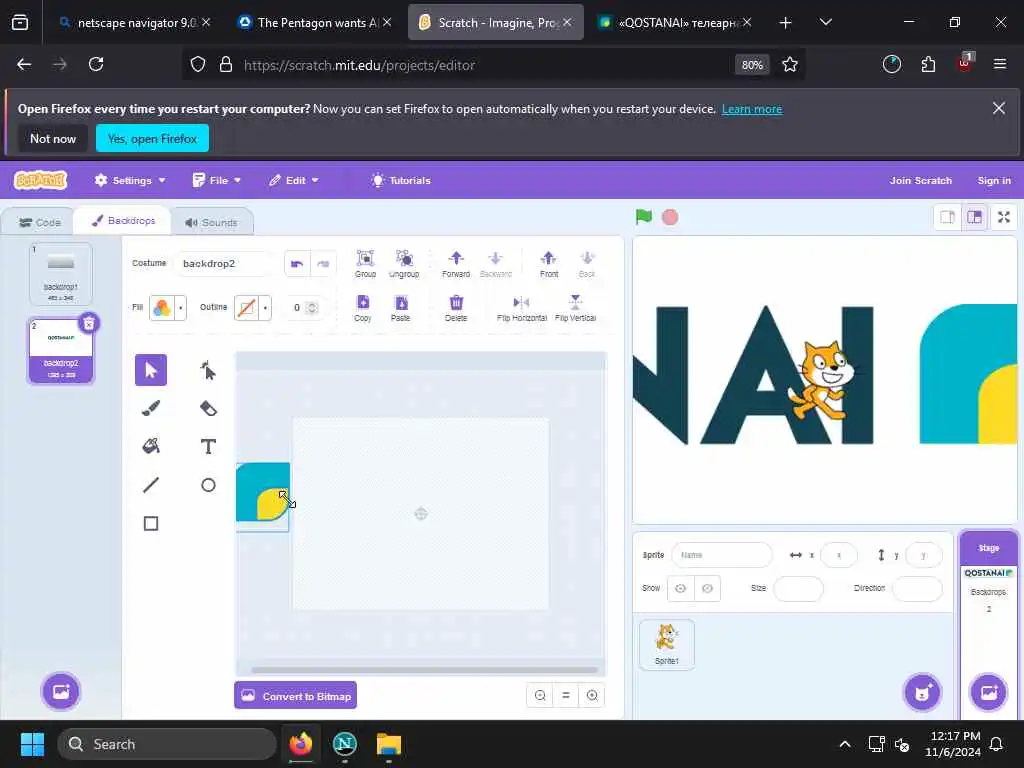Viewport: 1024px width, 768px height.
Task: Switch to small stage layout
Action: coord(947,217)
